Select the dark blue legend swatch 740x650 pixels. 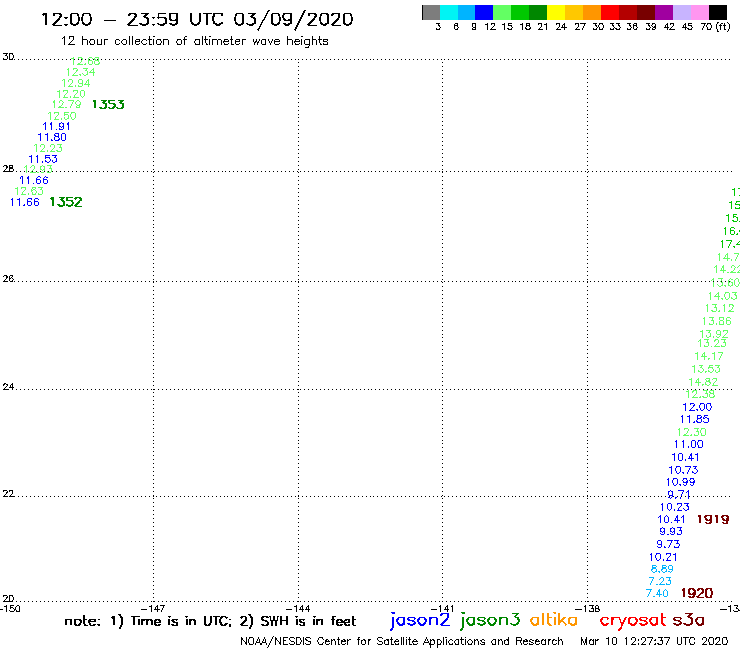point(484,12)
